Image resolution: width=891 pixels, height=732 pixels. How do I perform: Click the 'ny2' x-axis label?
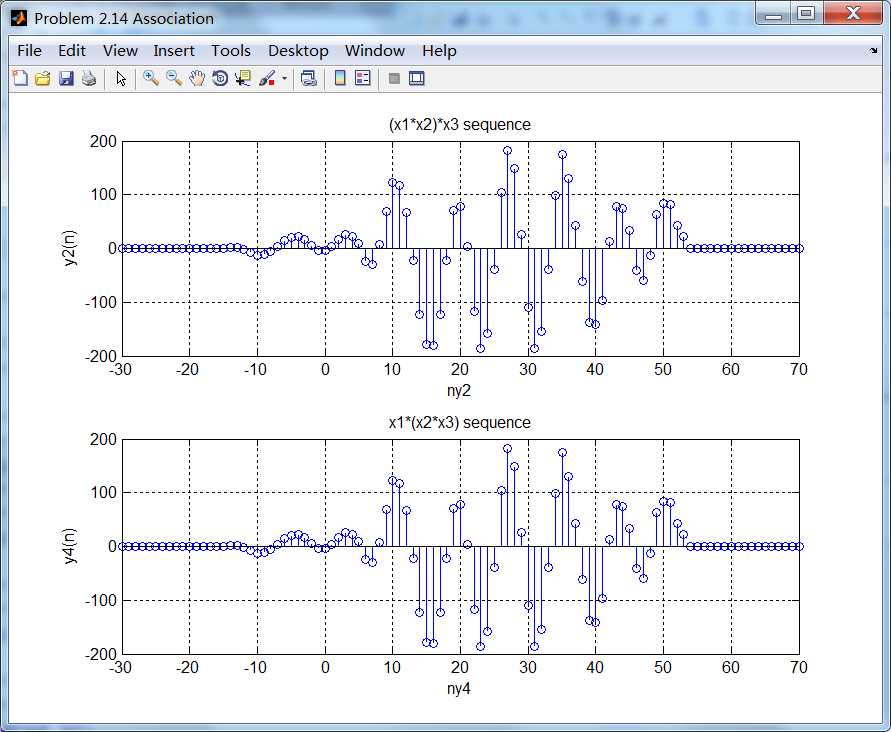459,391
